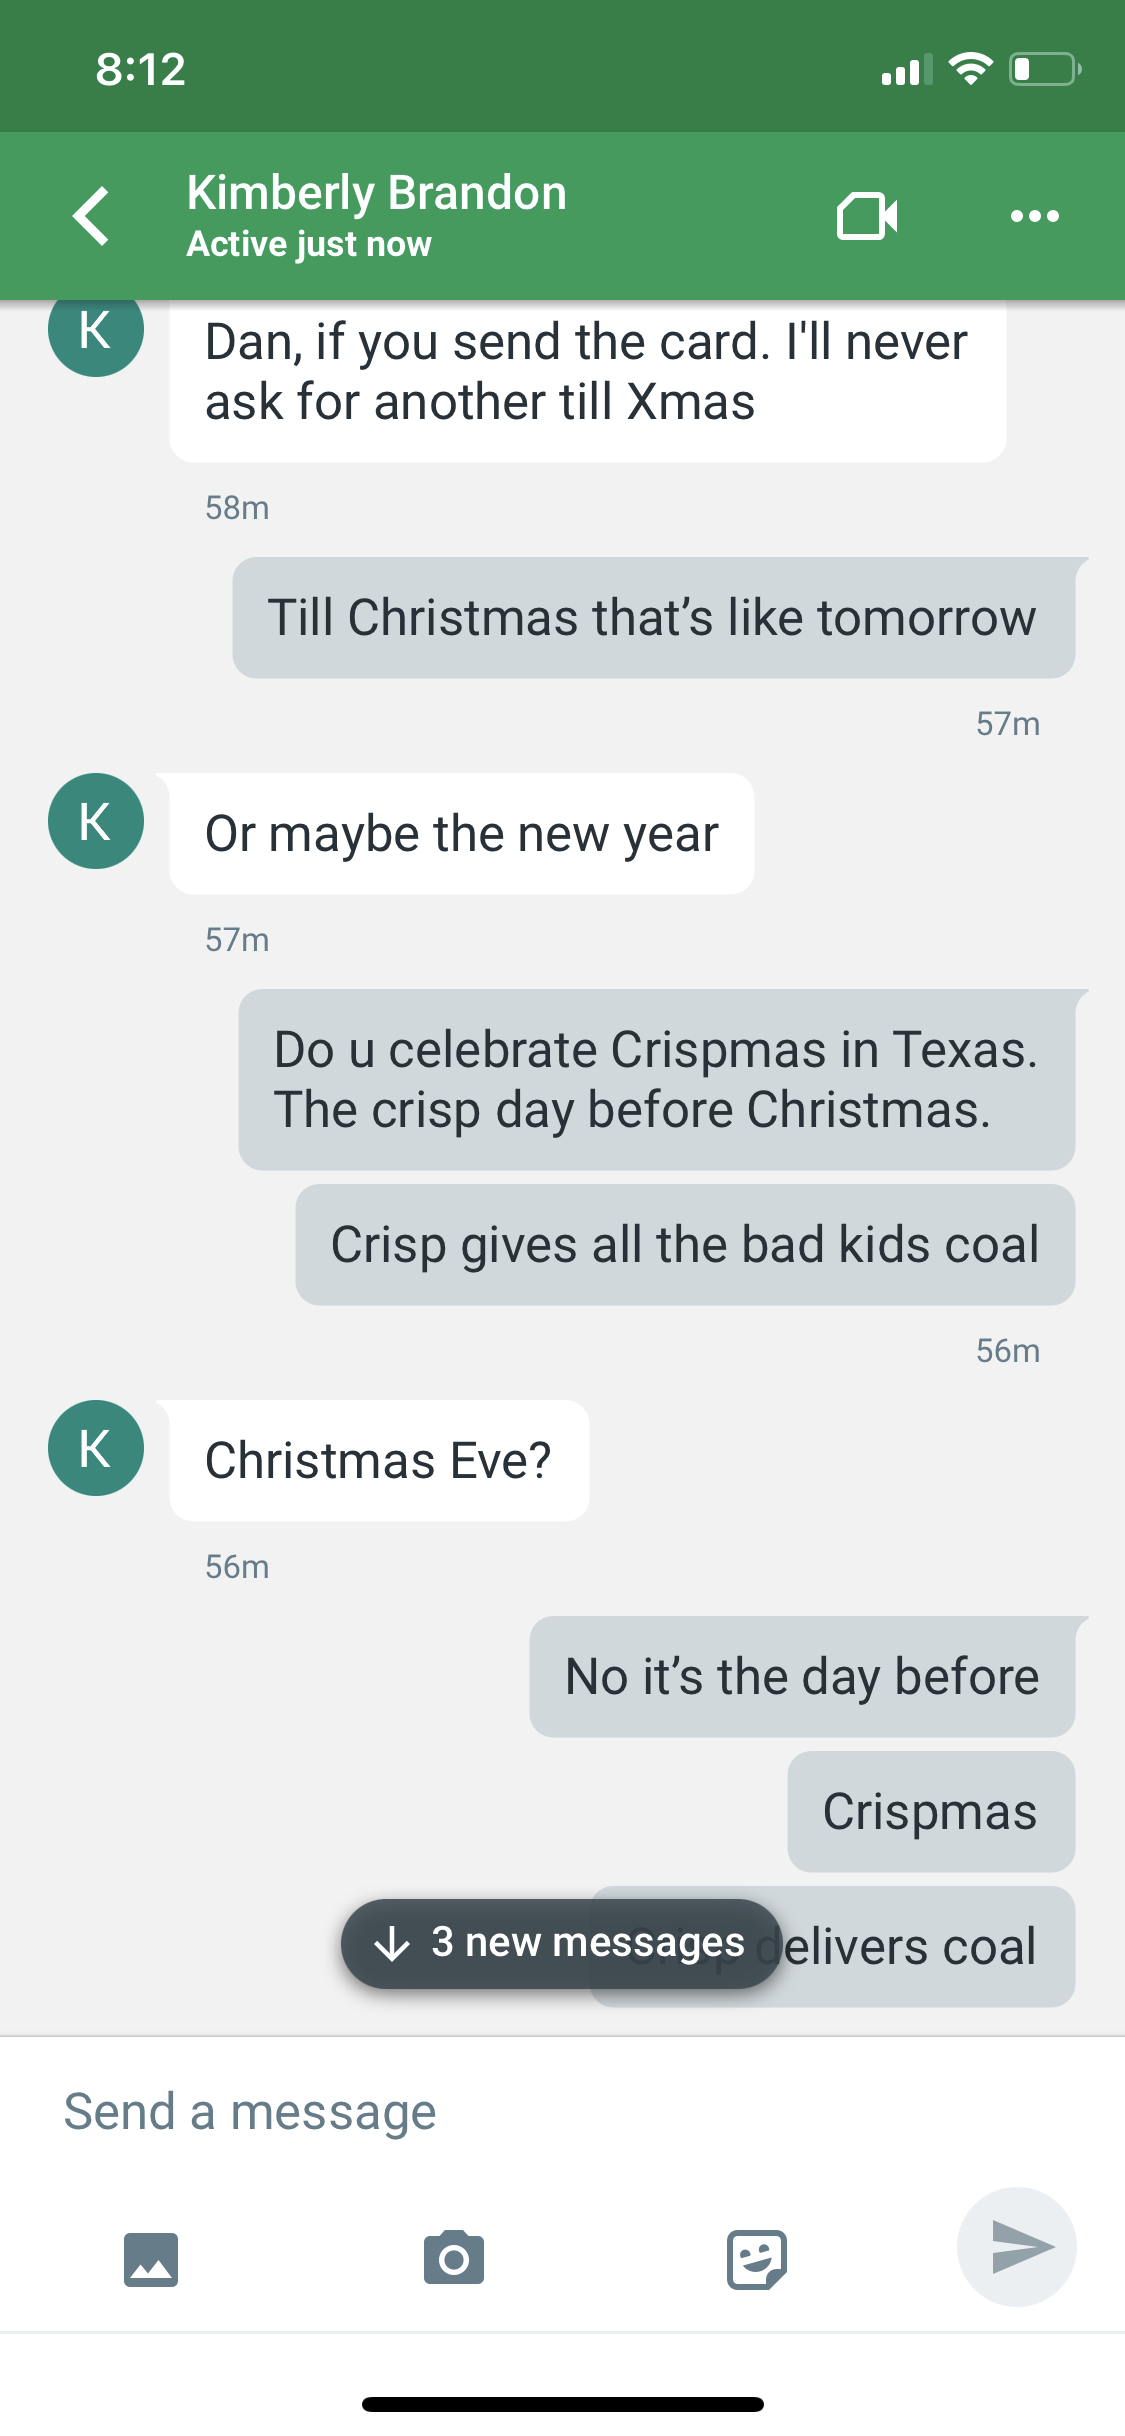Open the three-dot more options menu
This screenshot has width=1125, height=2436.
click(x=1034, y=216)
